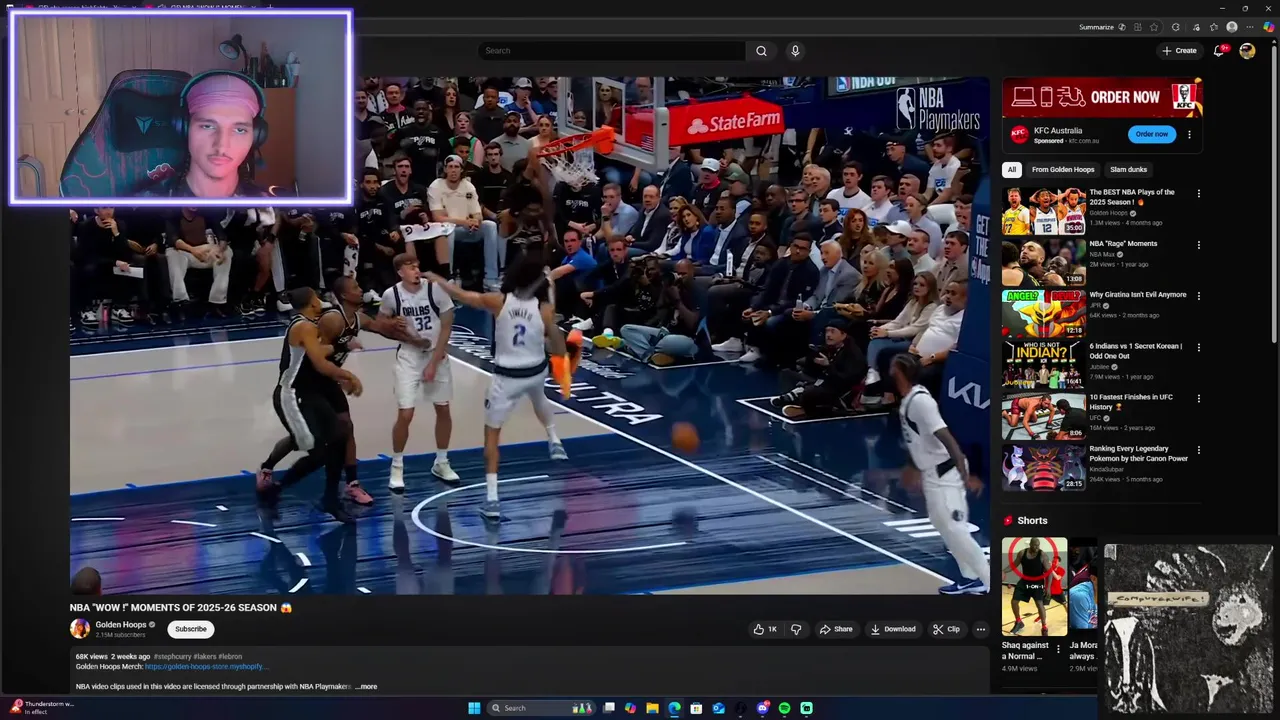Click the Edge split screen icon in the address bar
This screenshot has height=720, width=1280.
[x=1137, y=27]
